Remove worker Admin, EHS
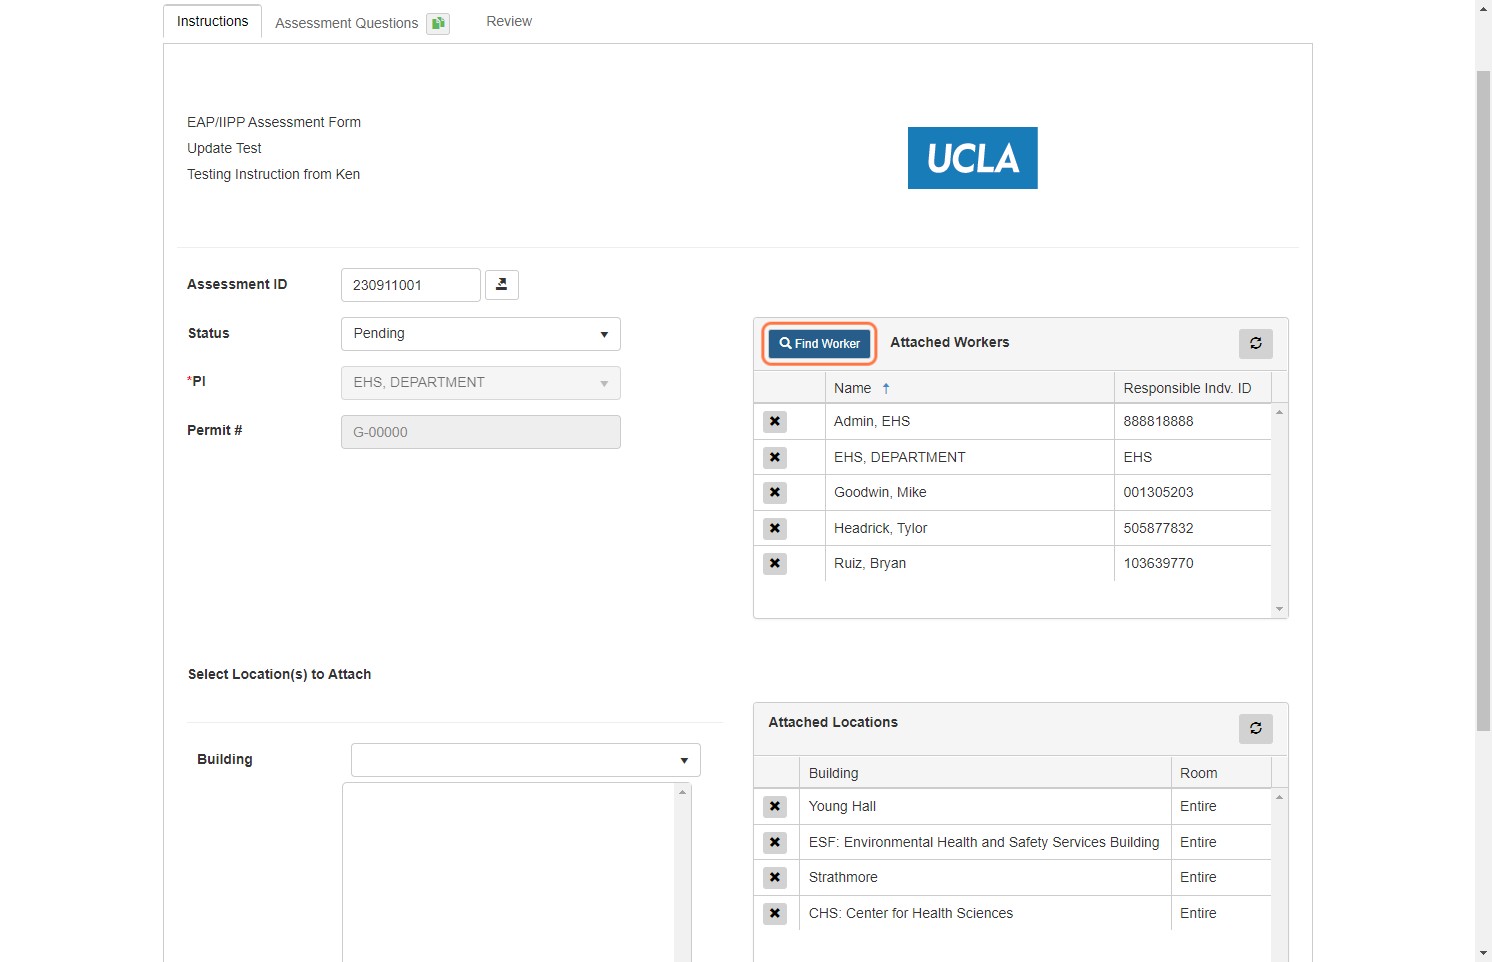The width and height of the screenshot is (1492, 962). click(x=775, y=422)
